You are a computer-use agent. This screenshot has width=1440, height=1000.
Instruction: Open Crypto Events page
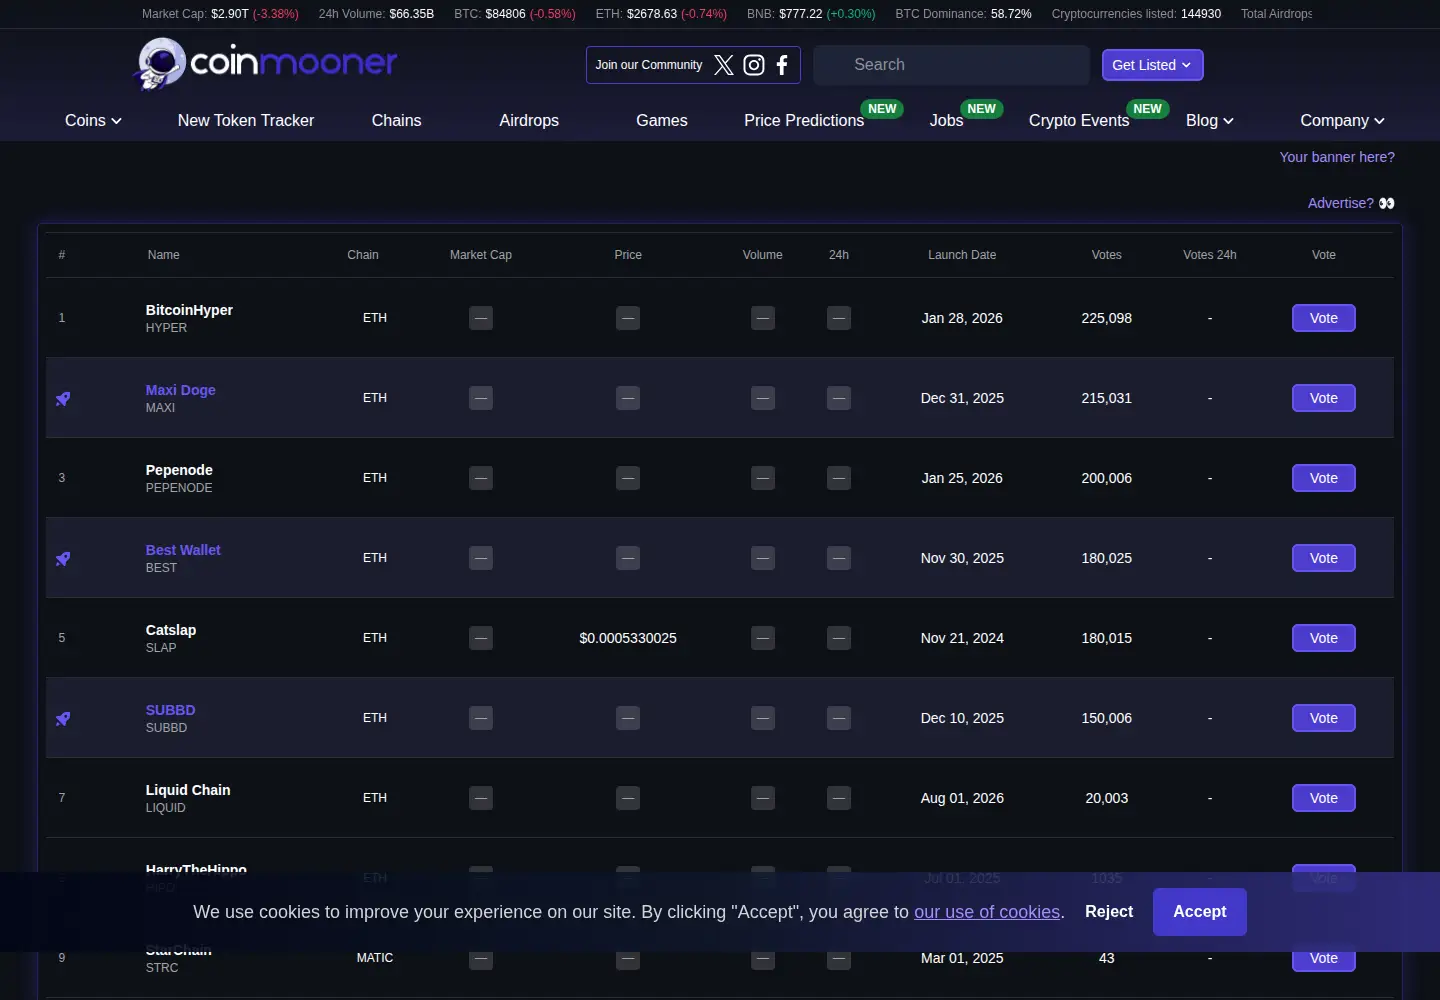(x=1079, y=120)
